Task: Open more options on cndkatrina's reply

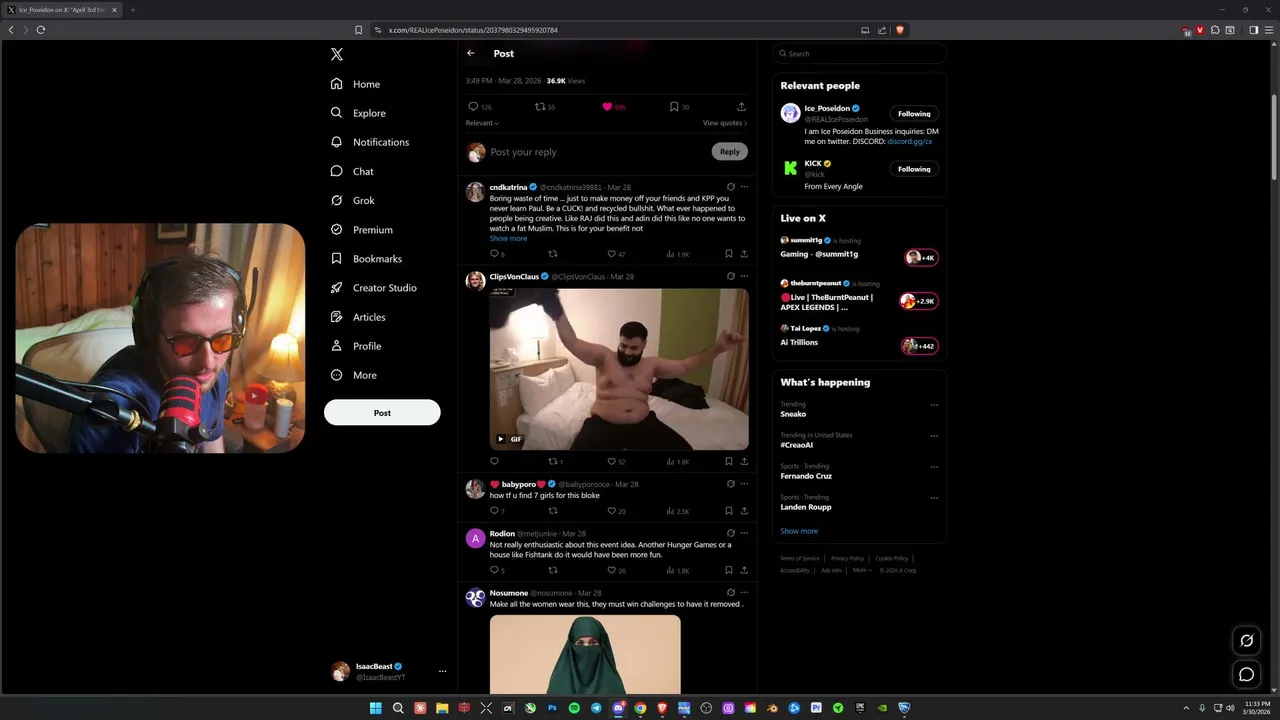Action: coord(744,187)
